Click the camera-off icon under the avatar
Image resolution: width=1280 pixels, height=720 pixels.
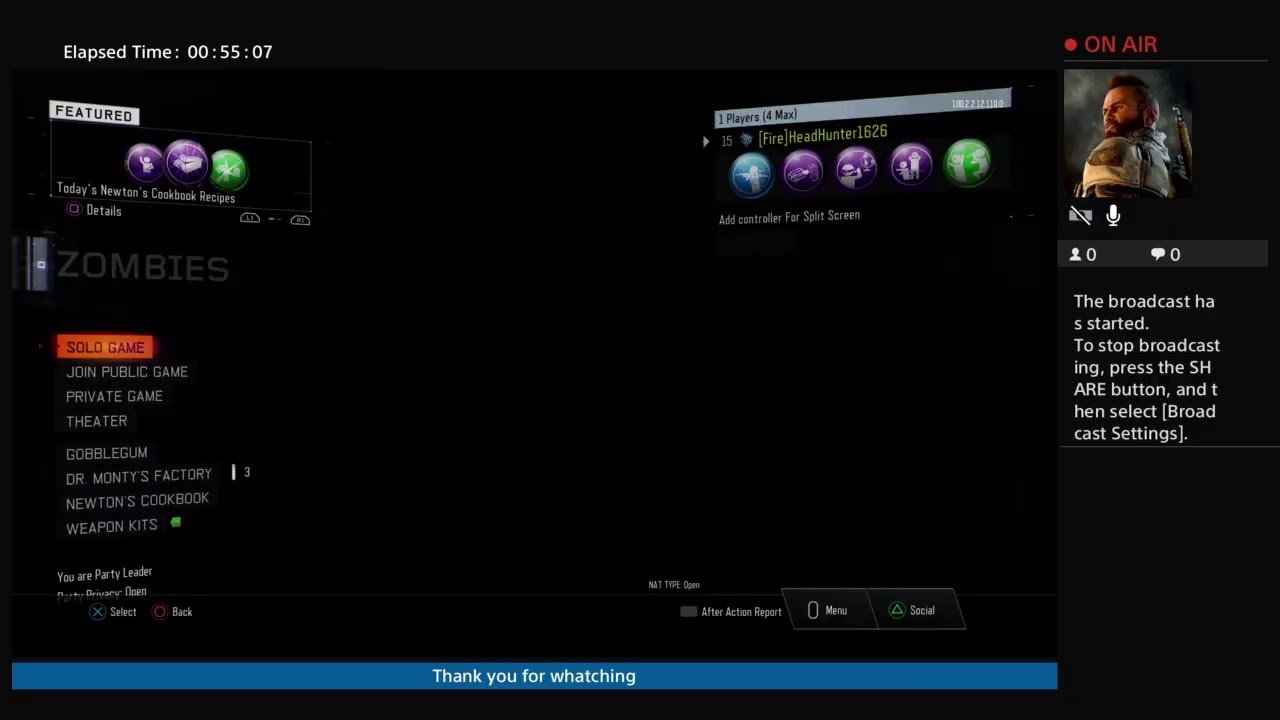(1080, 216)
